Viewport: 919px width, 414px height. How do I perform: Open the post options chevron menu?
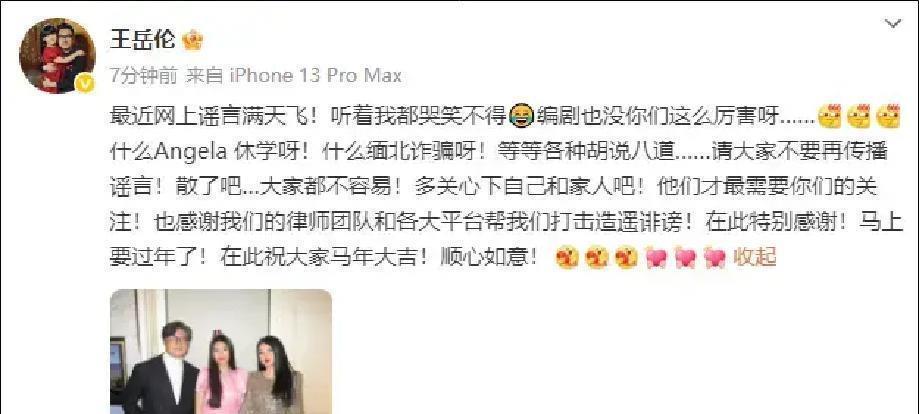(x=893, y=24)
